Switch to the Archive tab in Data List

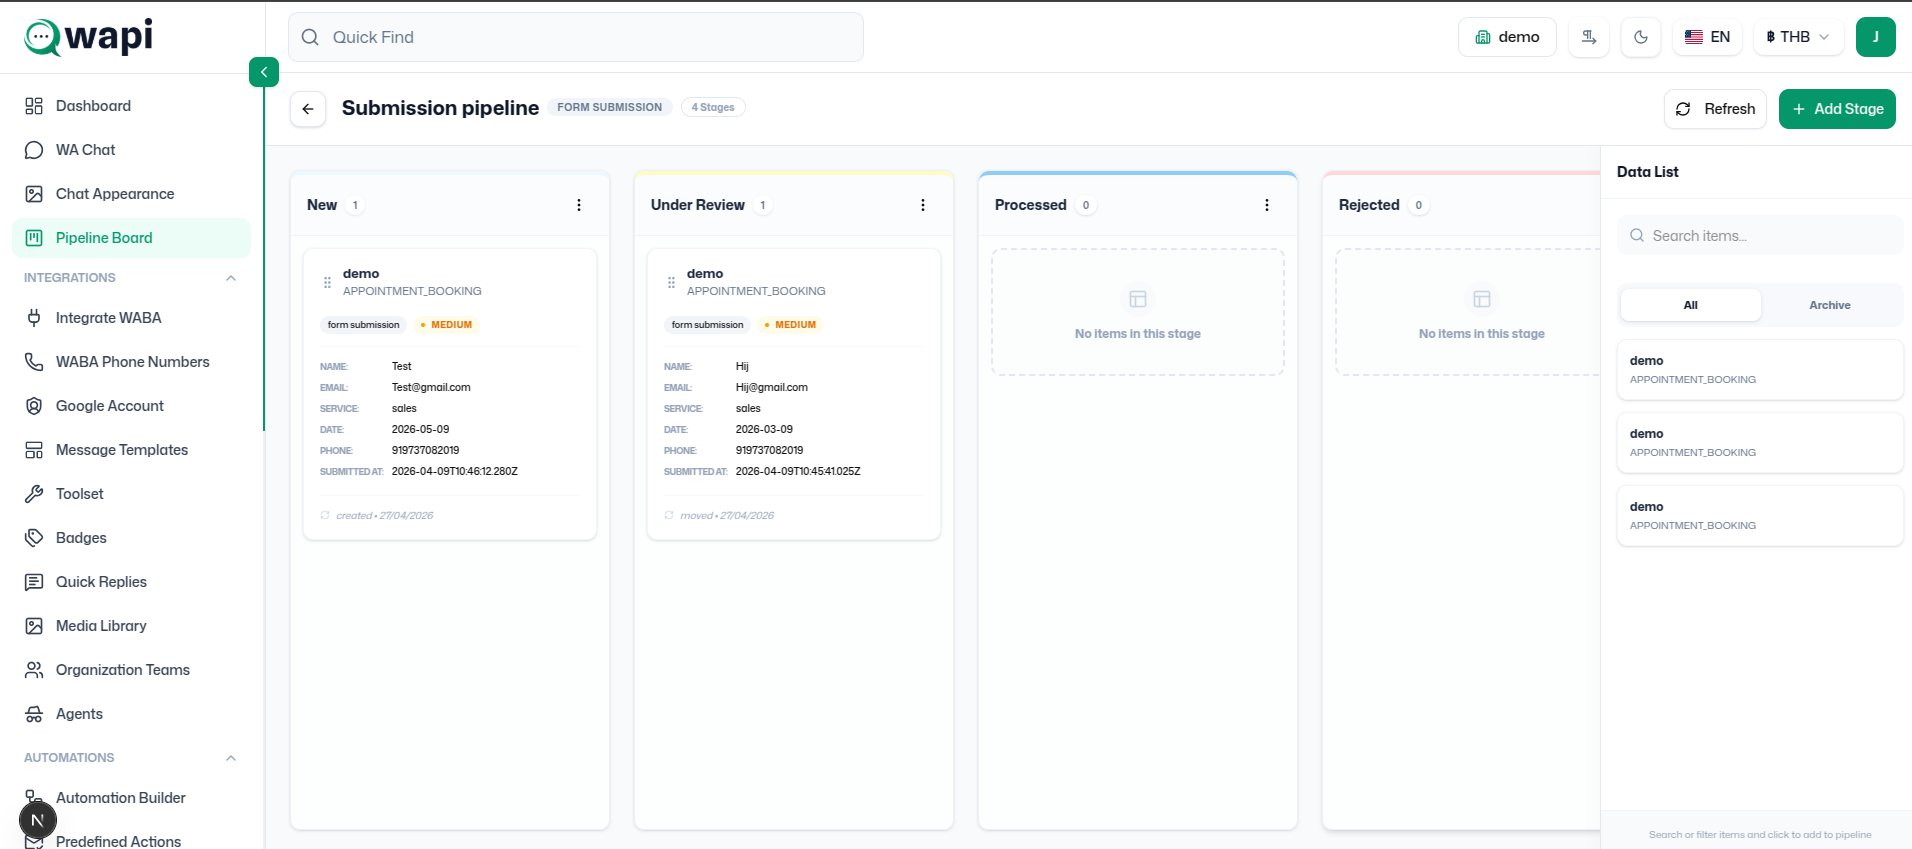click(1830, 305)
